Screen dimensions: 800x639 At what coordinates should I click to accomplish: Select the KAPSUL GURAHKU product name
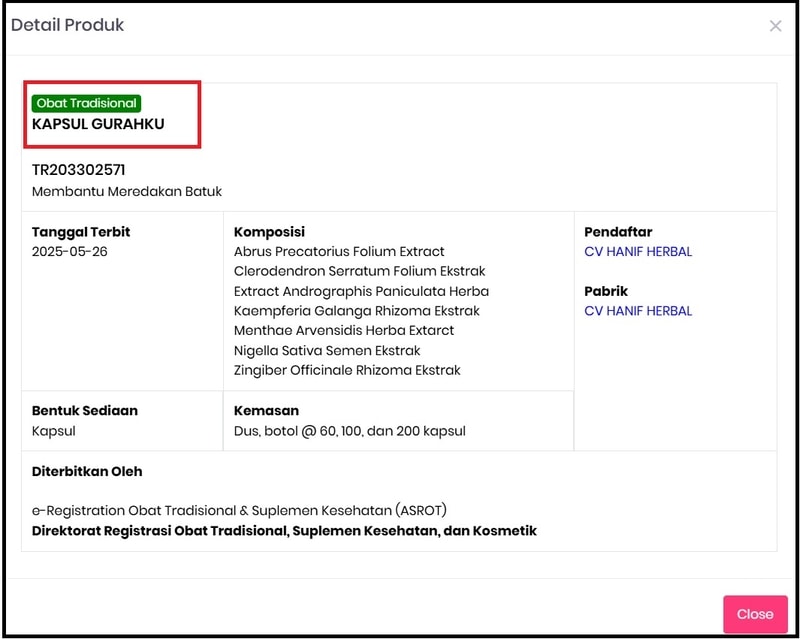tap(98, 124)
